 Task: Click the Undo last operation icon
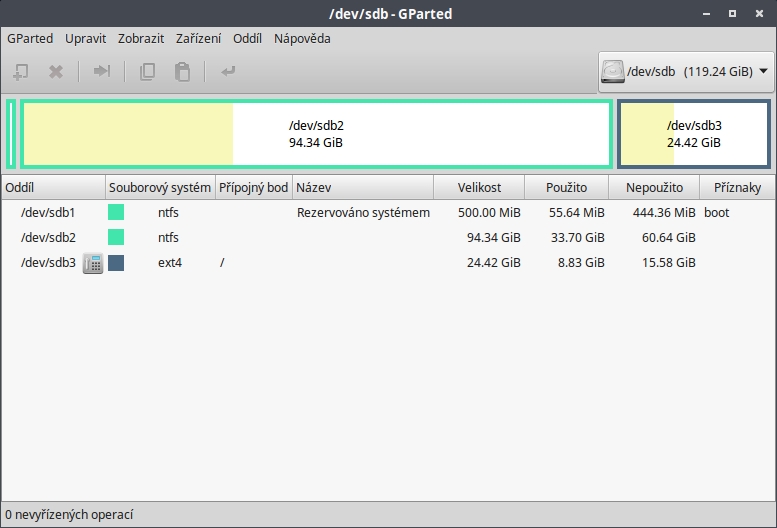click(x=228, y=72)
